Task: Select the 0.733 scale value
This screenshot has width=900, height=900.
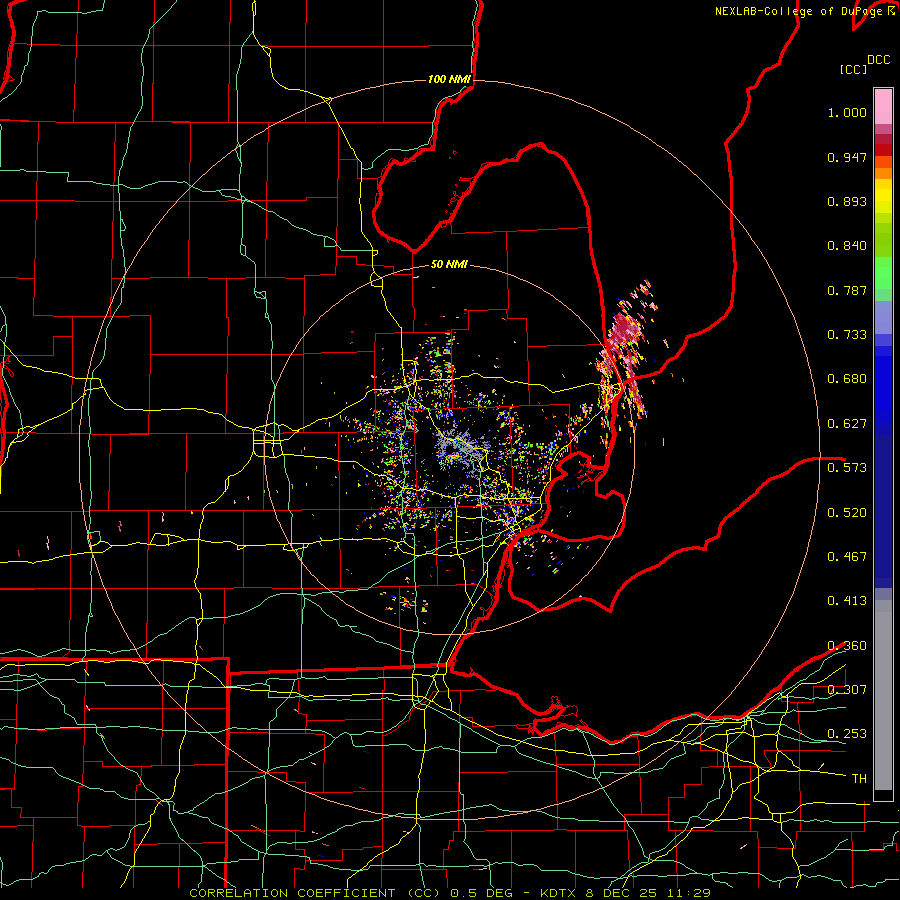Action: pos(847,335)
